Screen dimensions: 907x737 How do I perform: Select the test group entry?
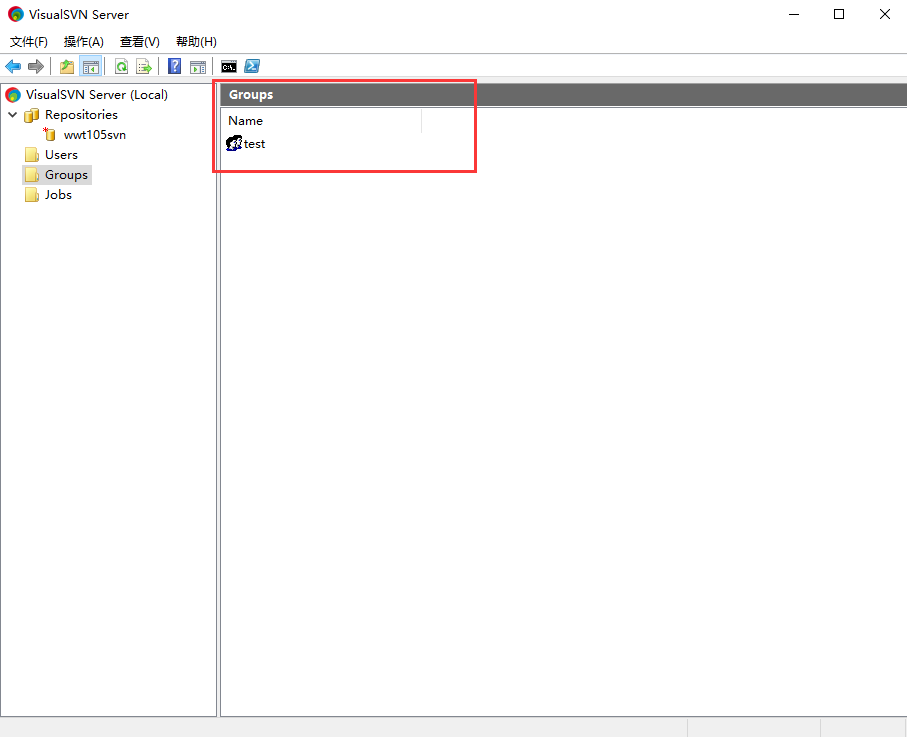pos(254,144)
